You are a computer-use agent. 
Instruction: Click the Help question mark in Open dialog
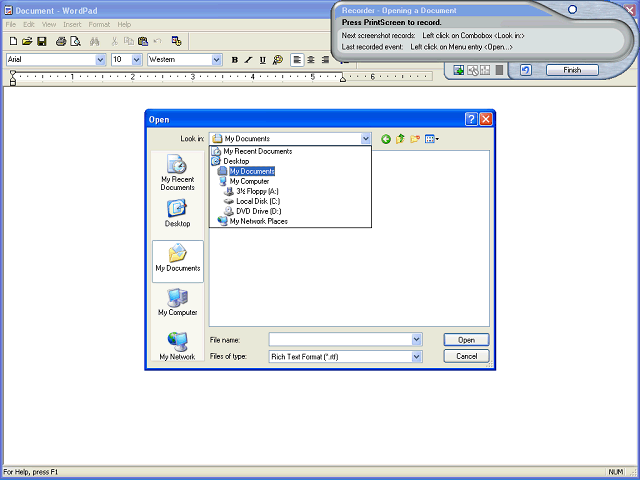point(471,119)
